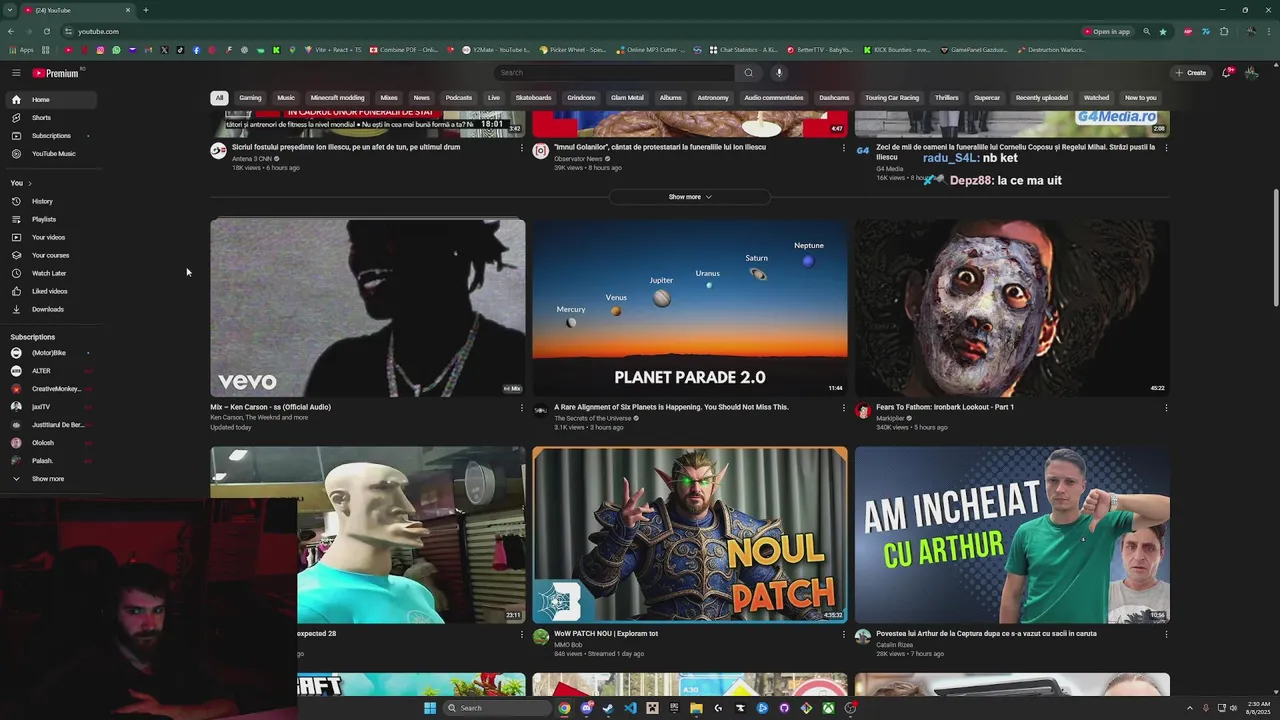The image size is (1280, 720).
Task: Open Shorts in sidebar
Action: click(x=49, y=118)
